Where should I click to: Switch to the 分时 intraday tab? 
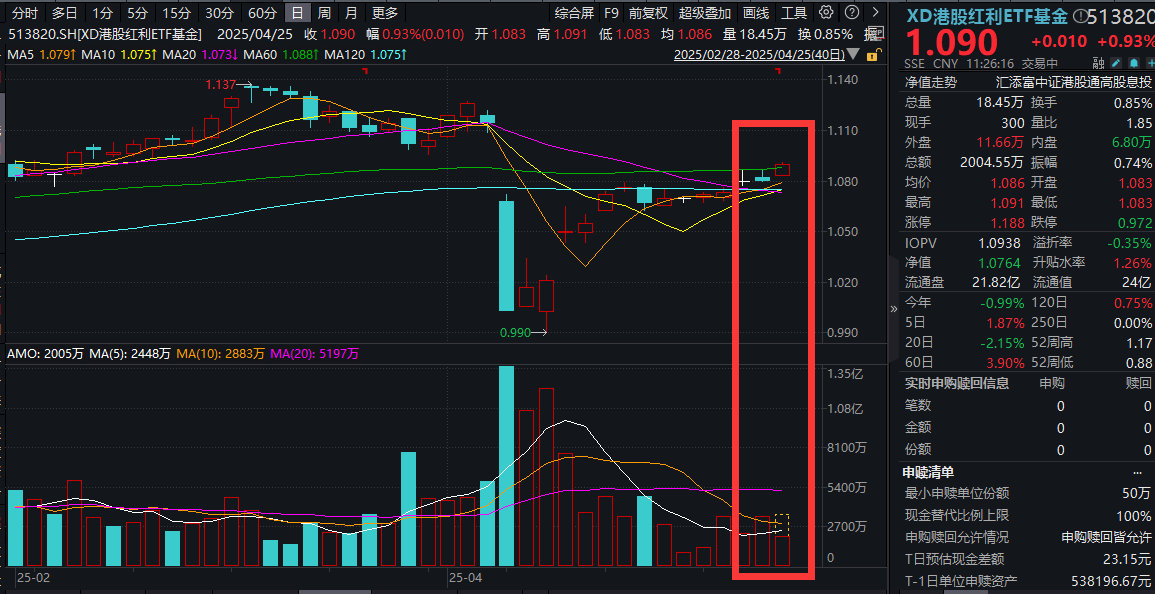pos(24,13)
